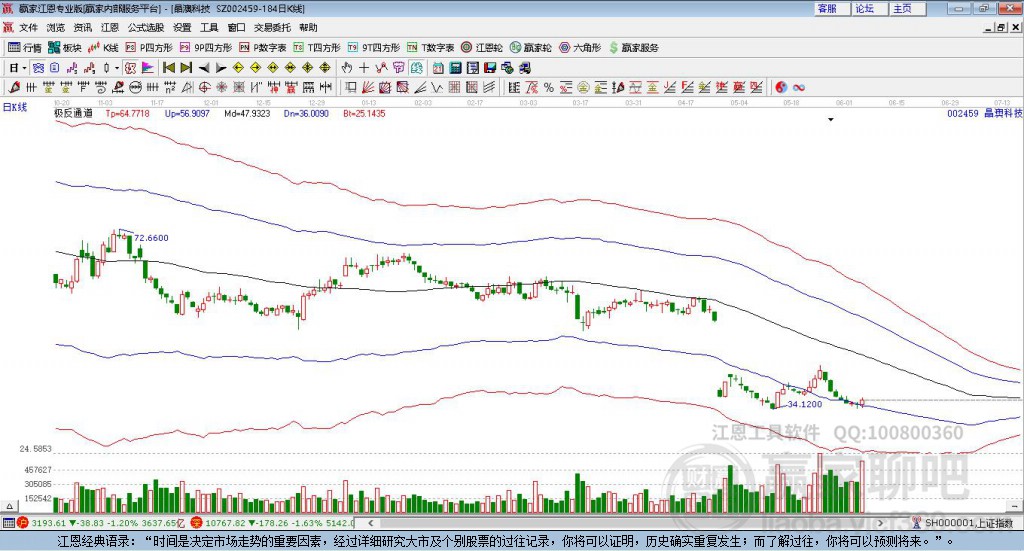Select the parallel lines channel tool
Image resolution: width=1024 pixels, height=551 pixels.
[488, 87]
